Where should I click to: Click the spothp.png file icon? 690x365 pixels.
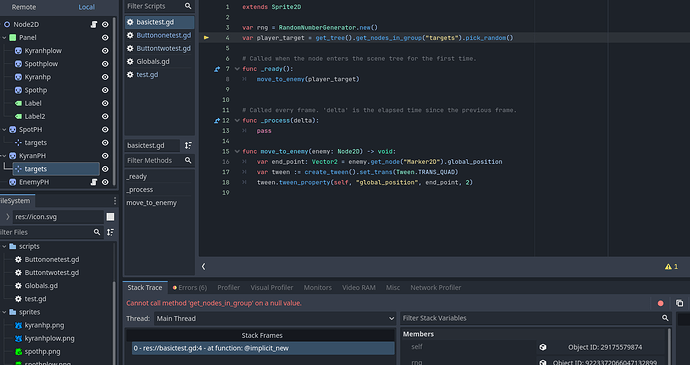[x=18, y=352]
